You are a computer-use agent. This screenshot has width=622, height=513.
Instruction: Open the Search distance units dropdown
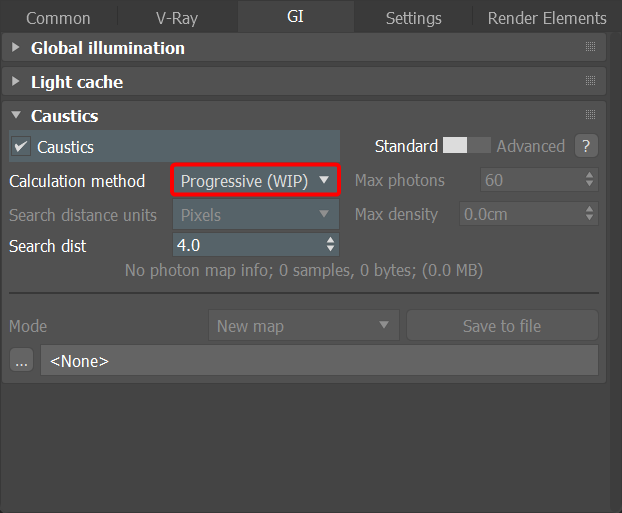pos(256,215)
